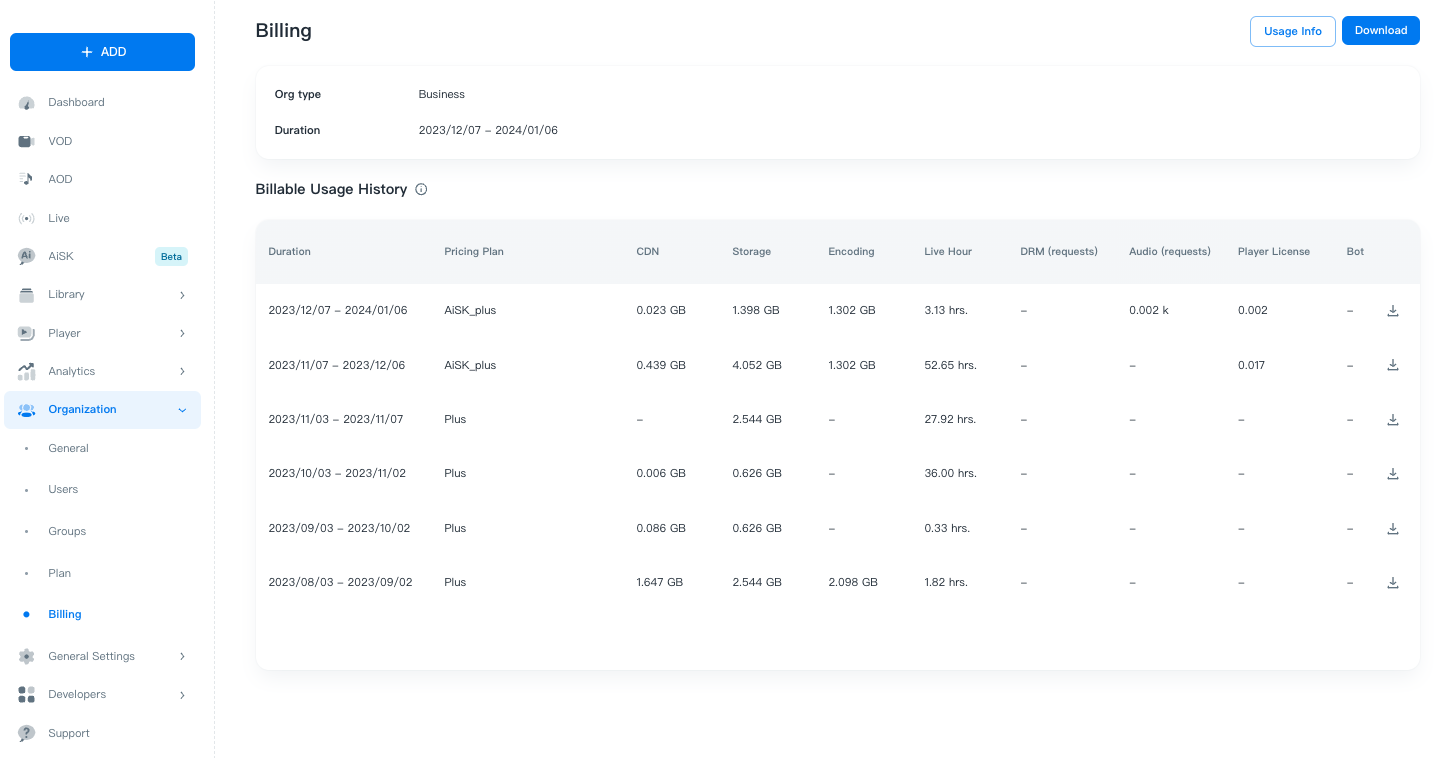This screenshot has width=1441, height=758.
Task: Collapse the Organization menu
Action: point(181,410)
